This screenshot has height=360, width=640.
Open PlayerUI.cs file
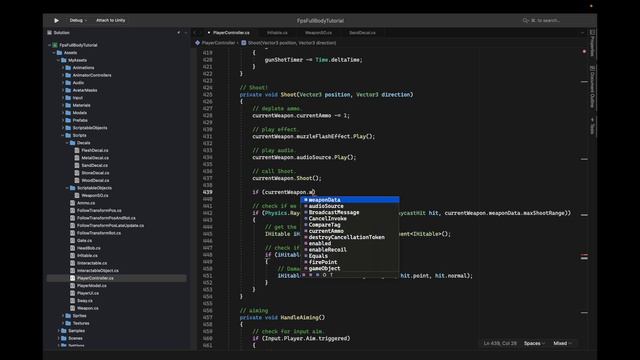point(88,293)
